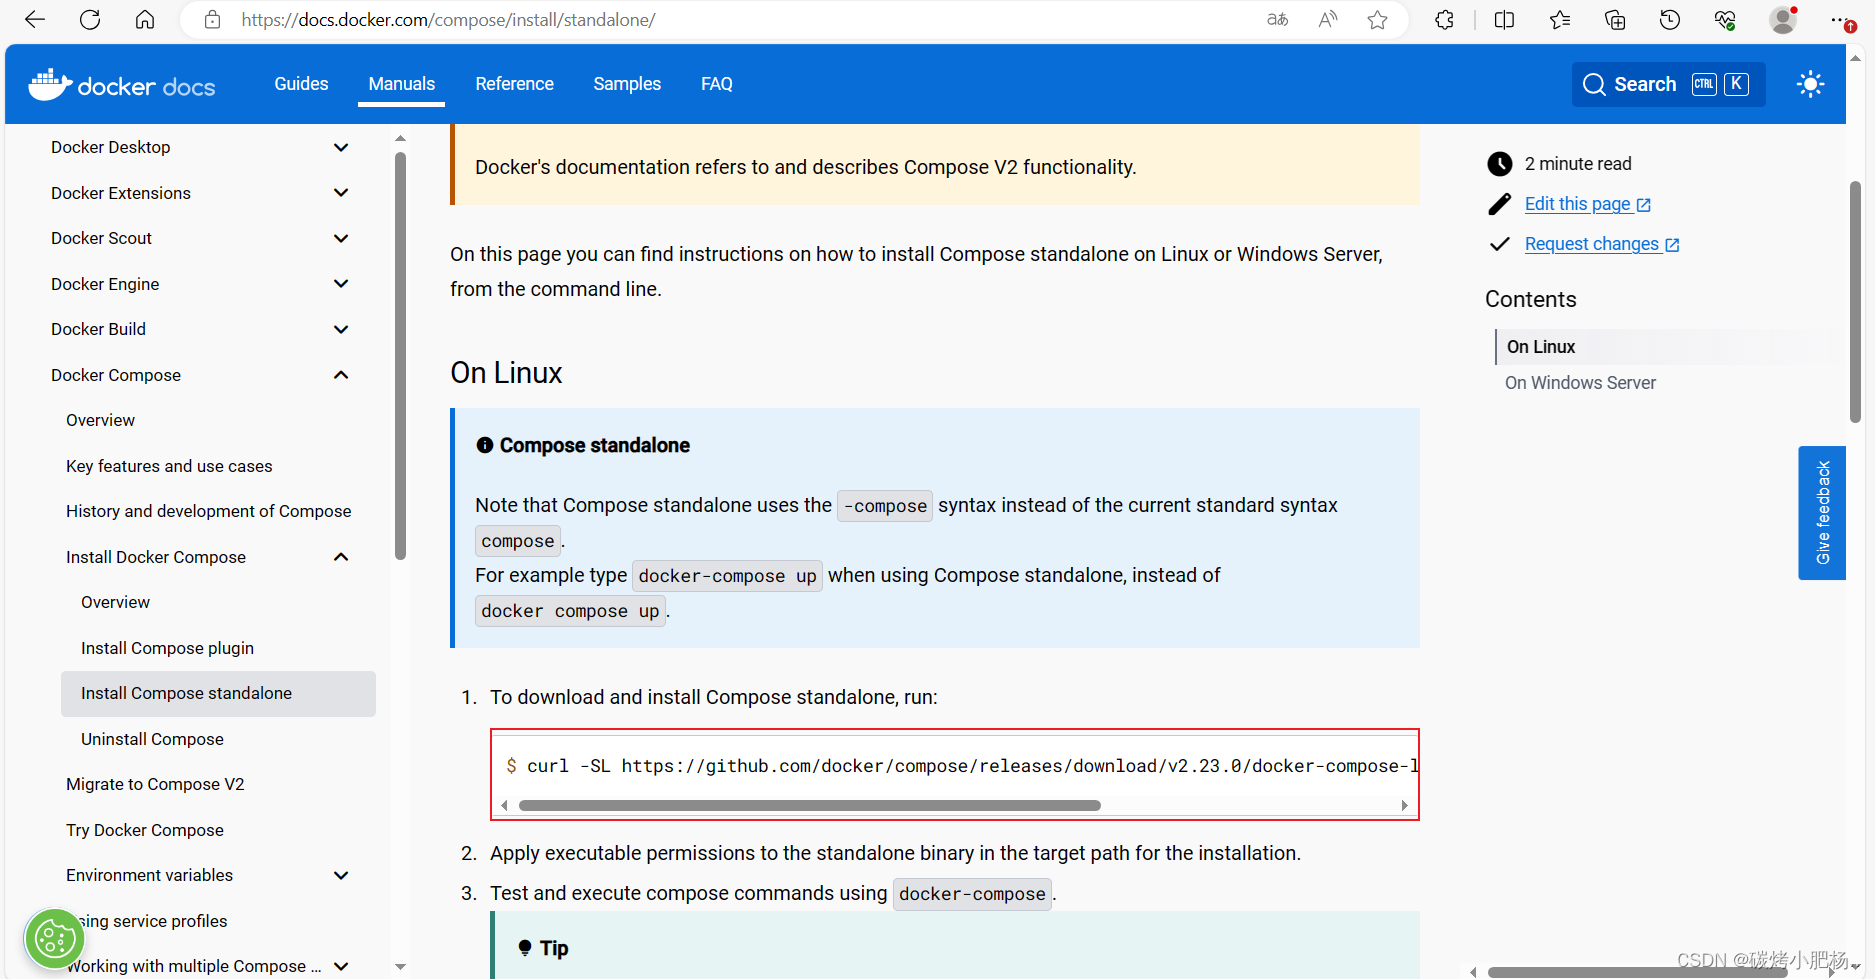Viewport: 1875px width, 979px height.
Task: Click the On Linux heading
Action: tap(506, 373)
